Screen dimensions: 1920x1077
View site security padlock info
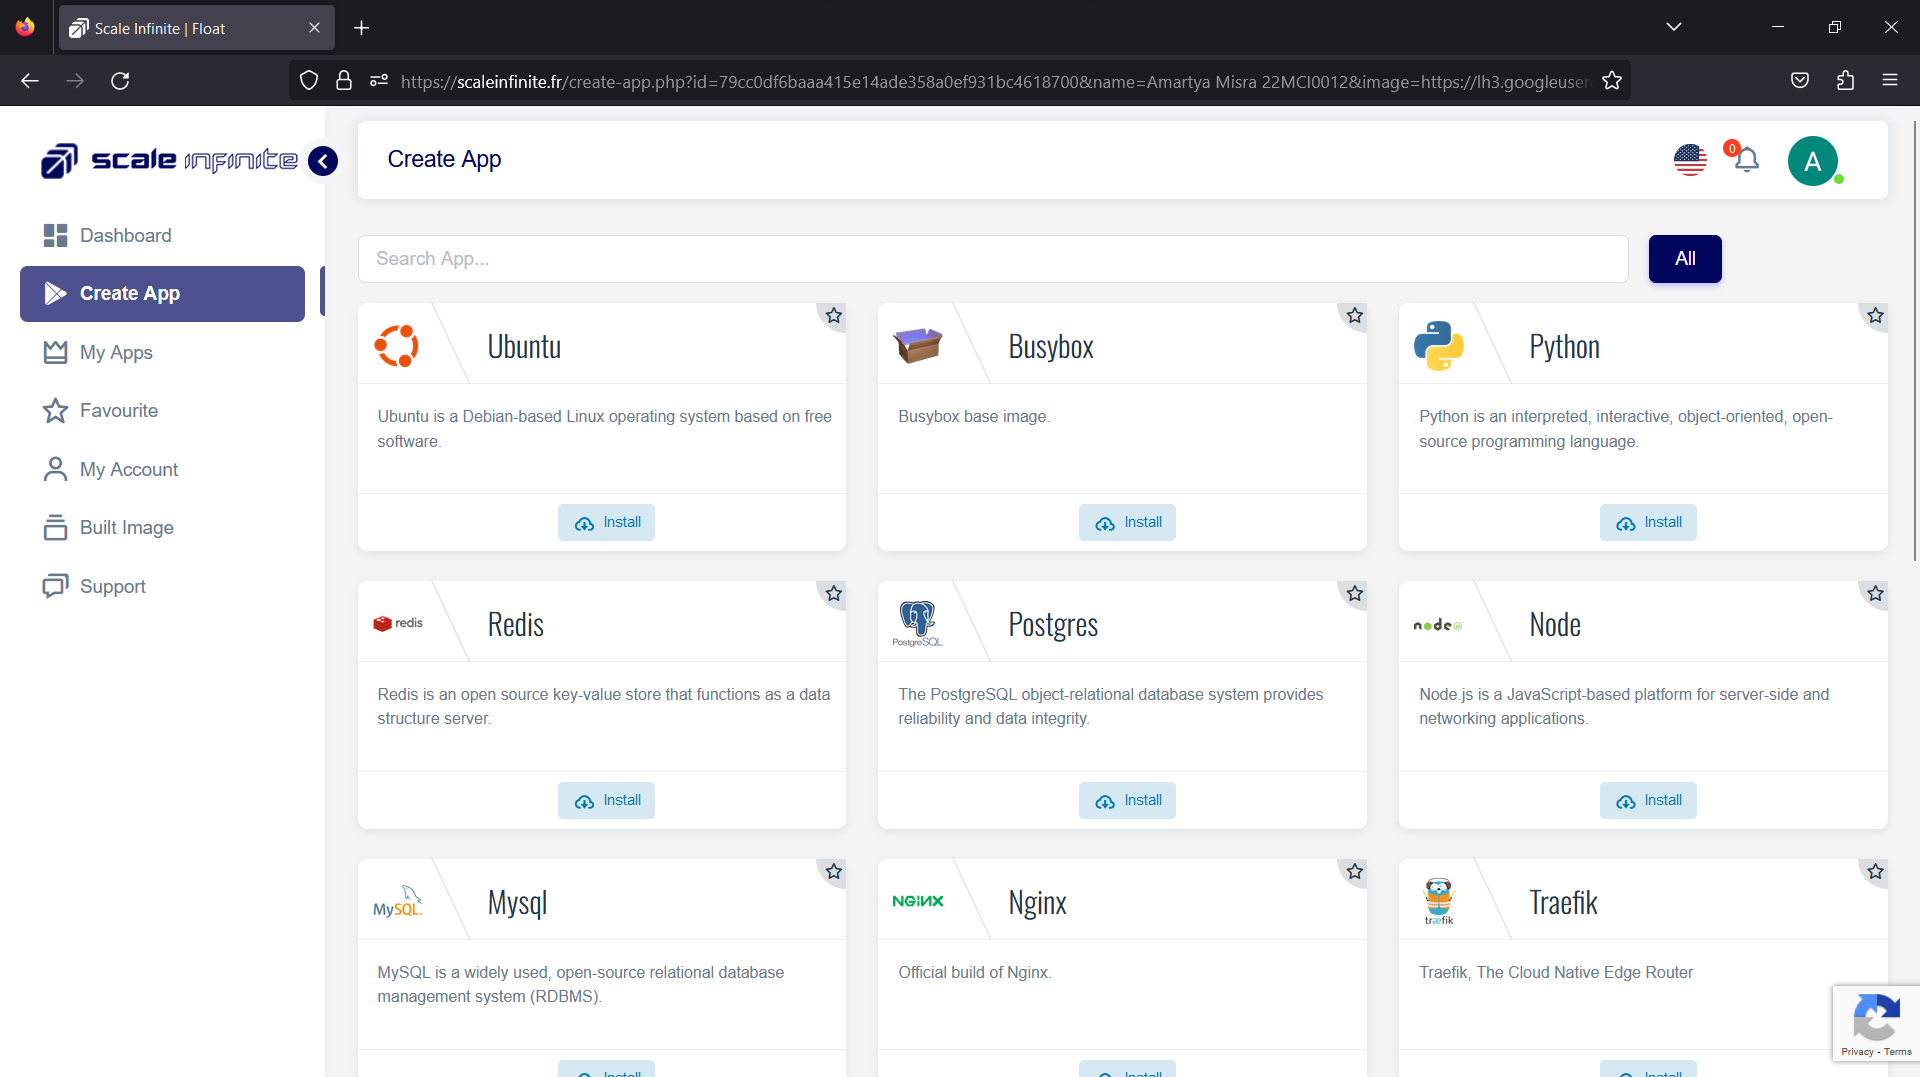pyautogui.click(x=344, y=81)
